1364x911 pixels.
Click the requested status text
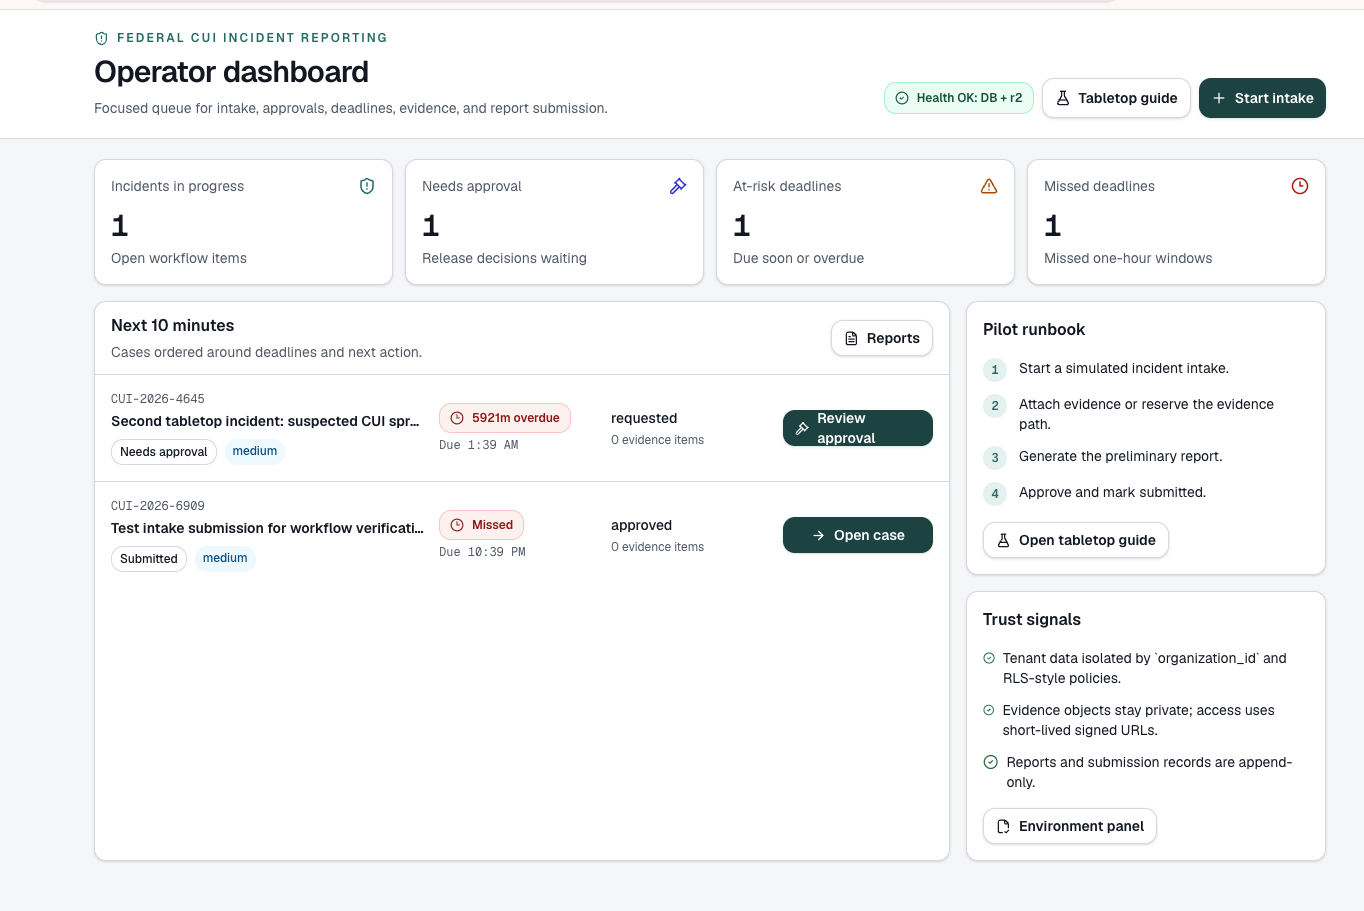coord(644,418)
